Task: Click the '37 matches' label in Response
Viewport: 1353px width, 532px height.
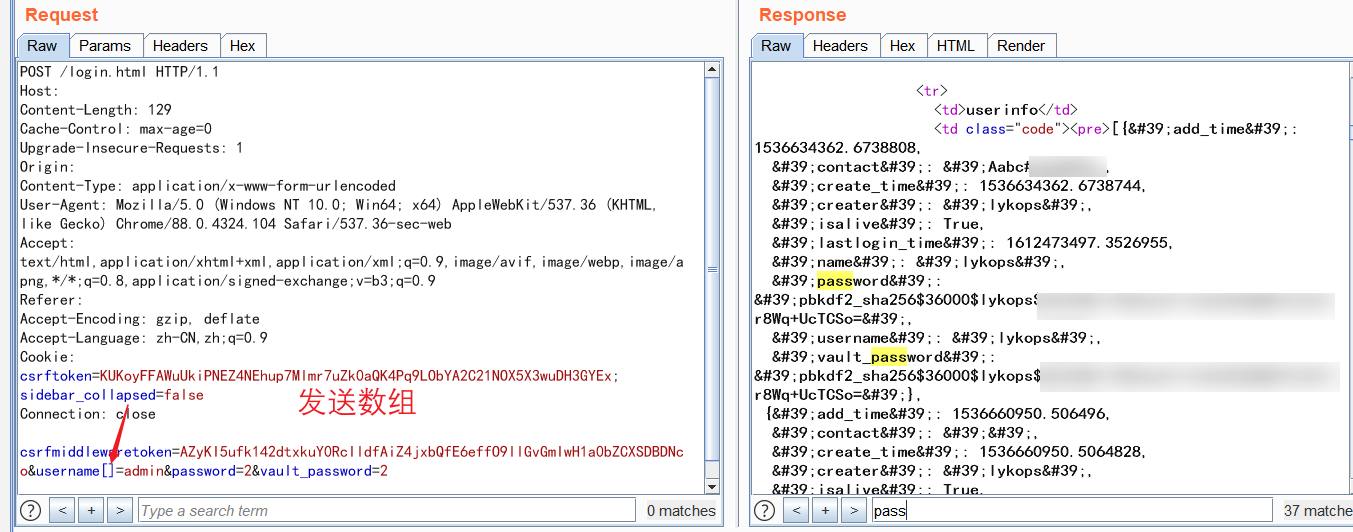Action: click(x=1318, y=511)
